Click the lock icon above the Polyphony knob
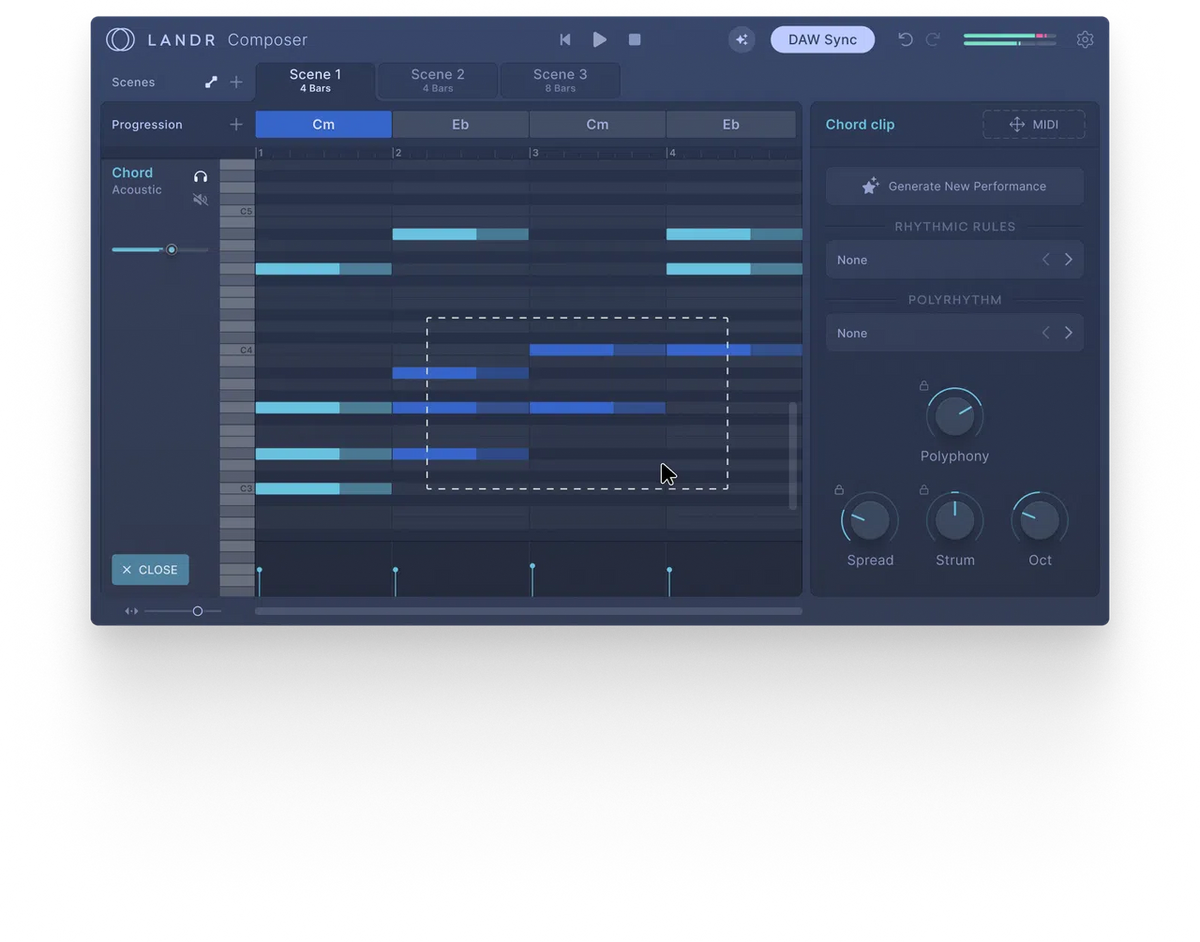The width and height of the screenshot is (1200, 942). pyautogui.click(x=923, y=385)
